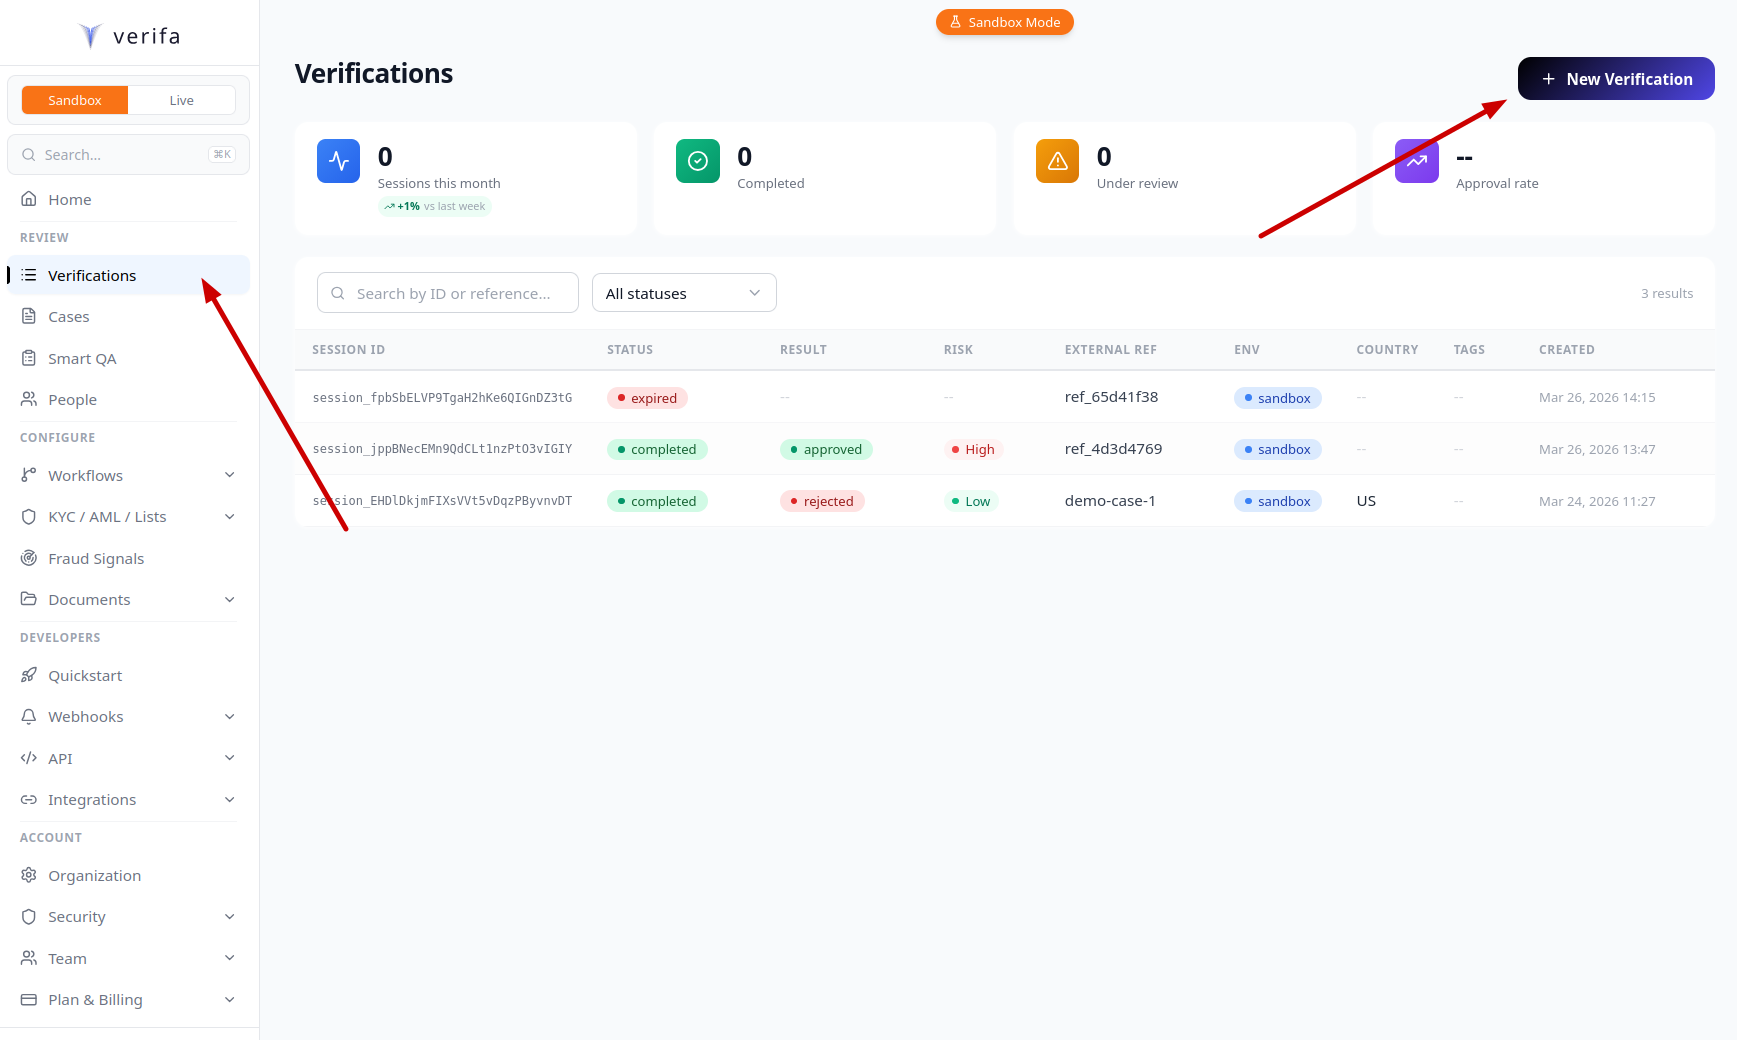Click the Sandbox Mode banner pill
The image size is (1737, 1040).
click(x=1004, y=21)
